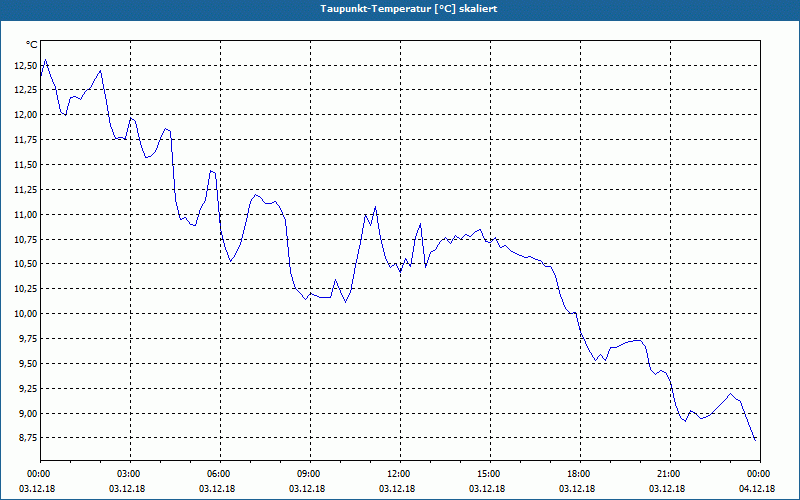
Task: Select the 11,50 y-axis label
Action: pos(26,164)
